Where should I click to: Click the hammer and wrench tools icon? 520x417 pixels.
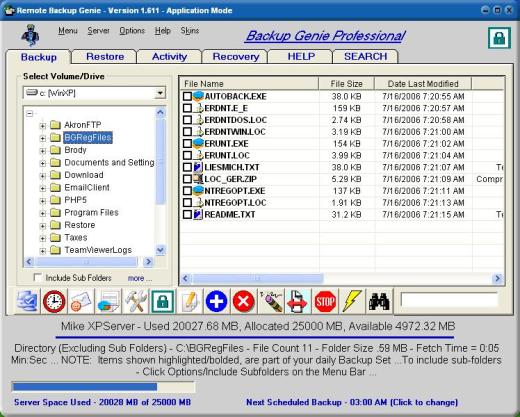135,301
